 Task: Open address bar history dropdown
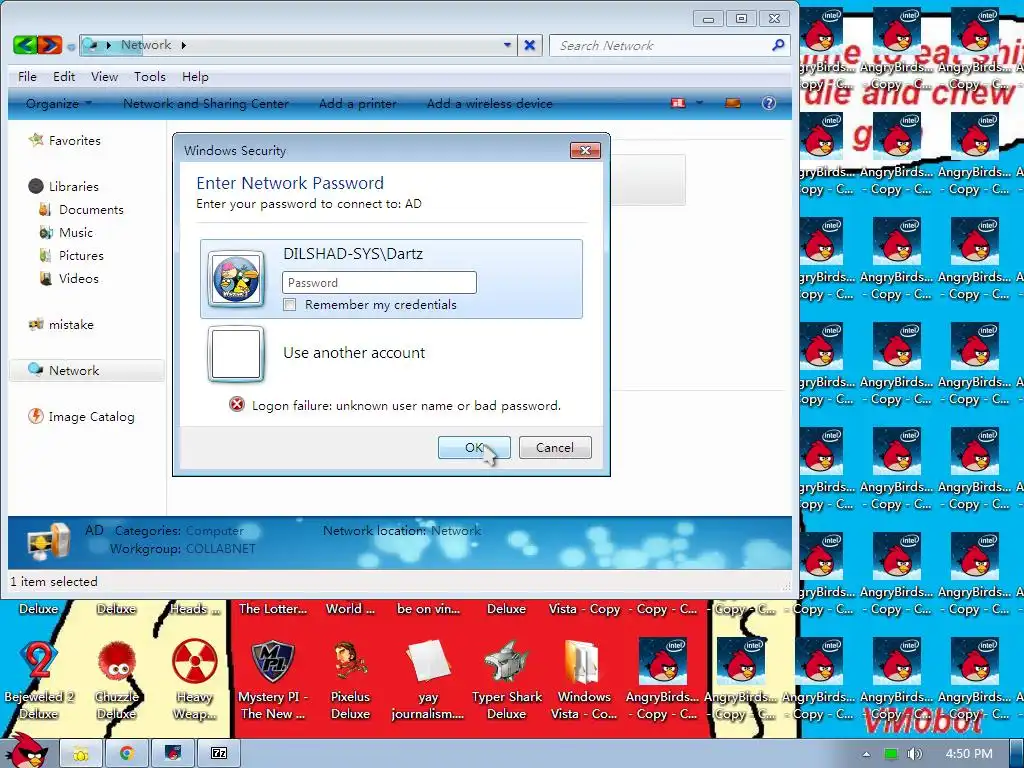(507, 45)
